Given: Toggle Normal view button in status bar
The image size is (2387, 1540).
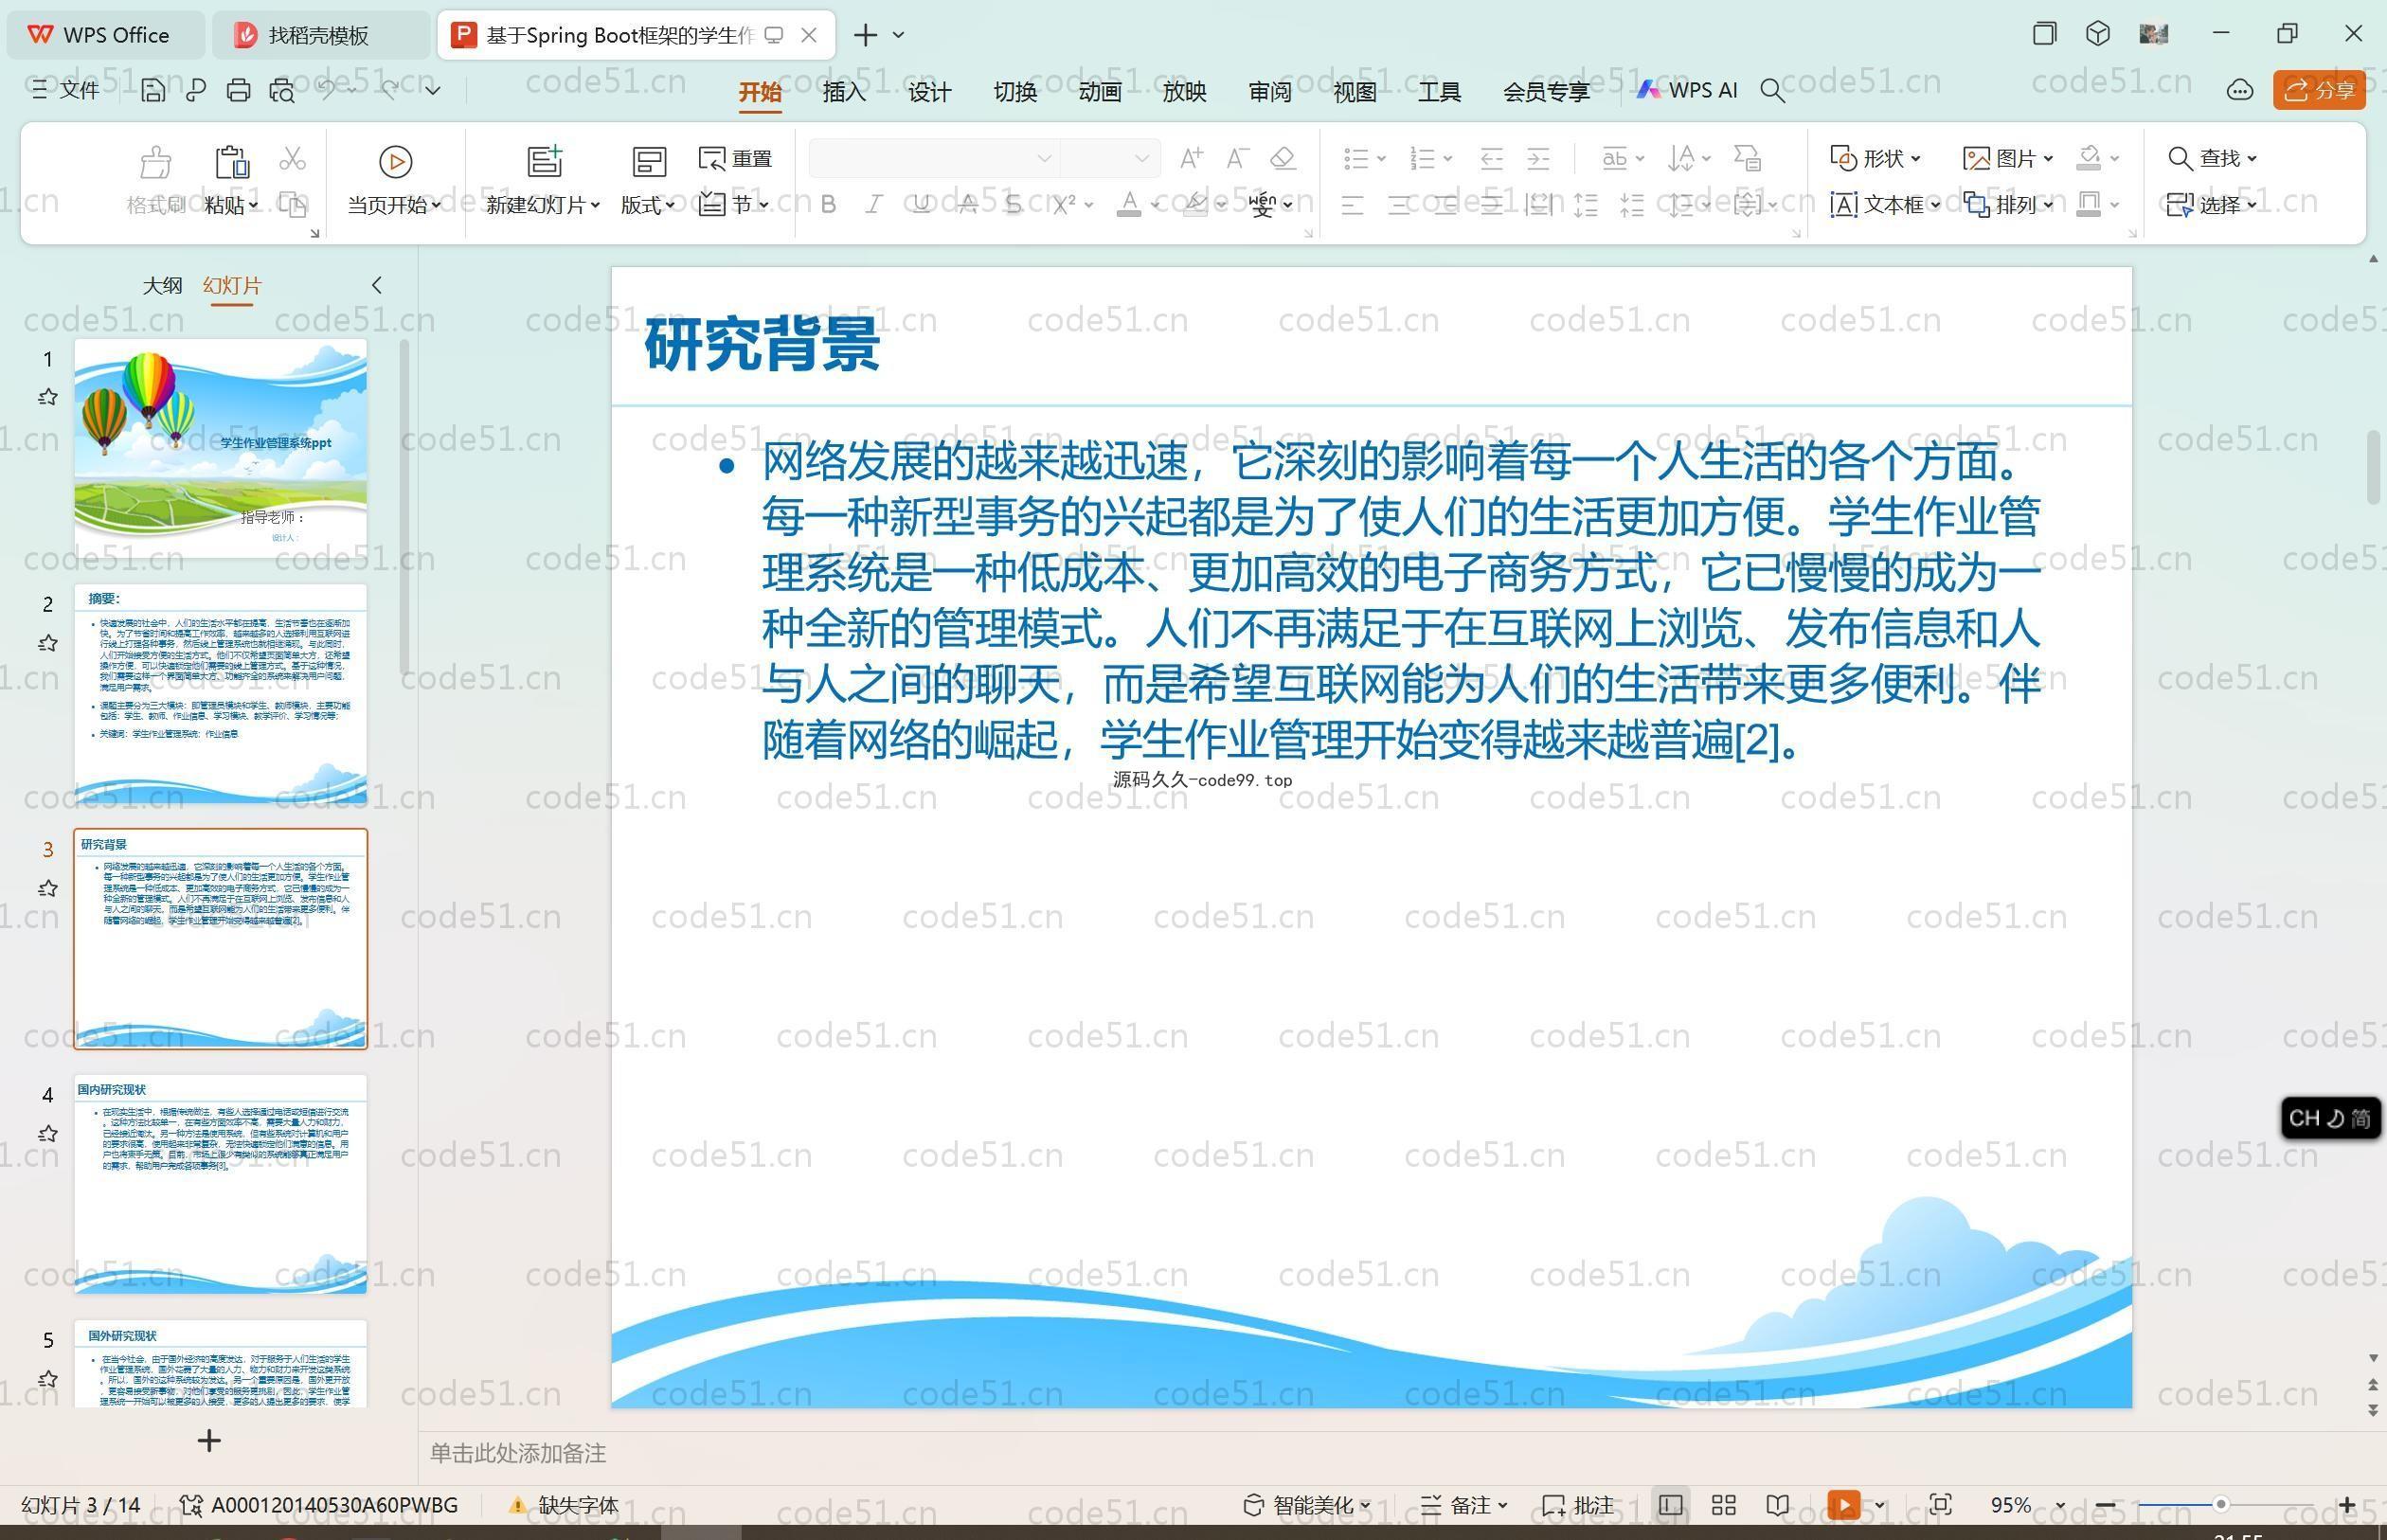Looking at the screenshot, I should click(x=1670, y=1504).
